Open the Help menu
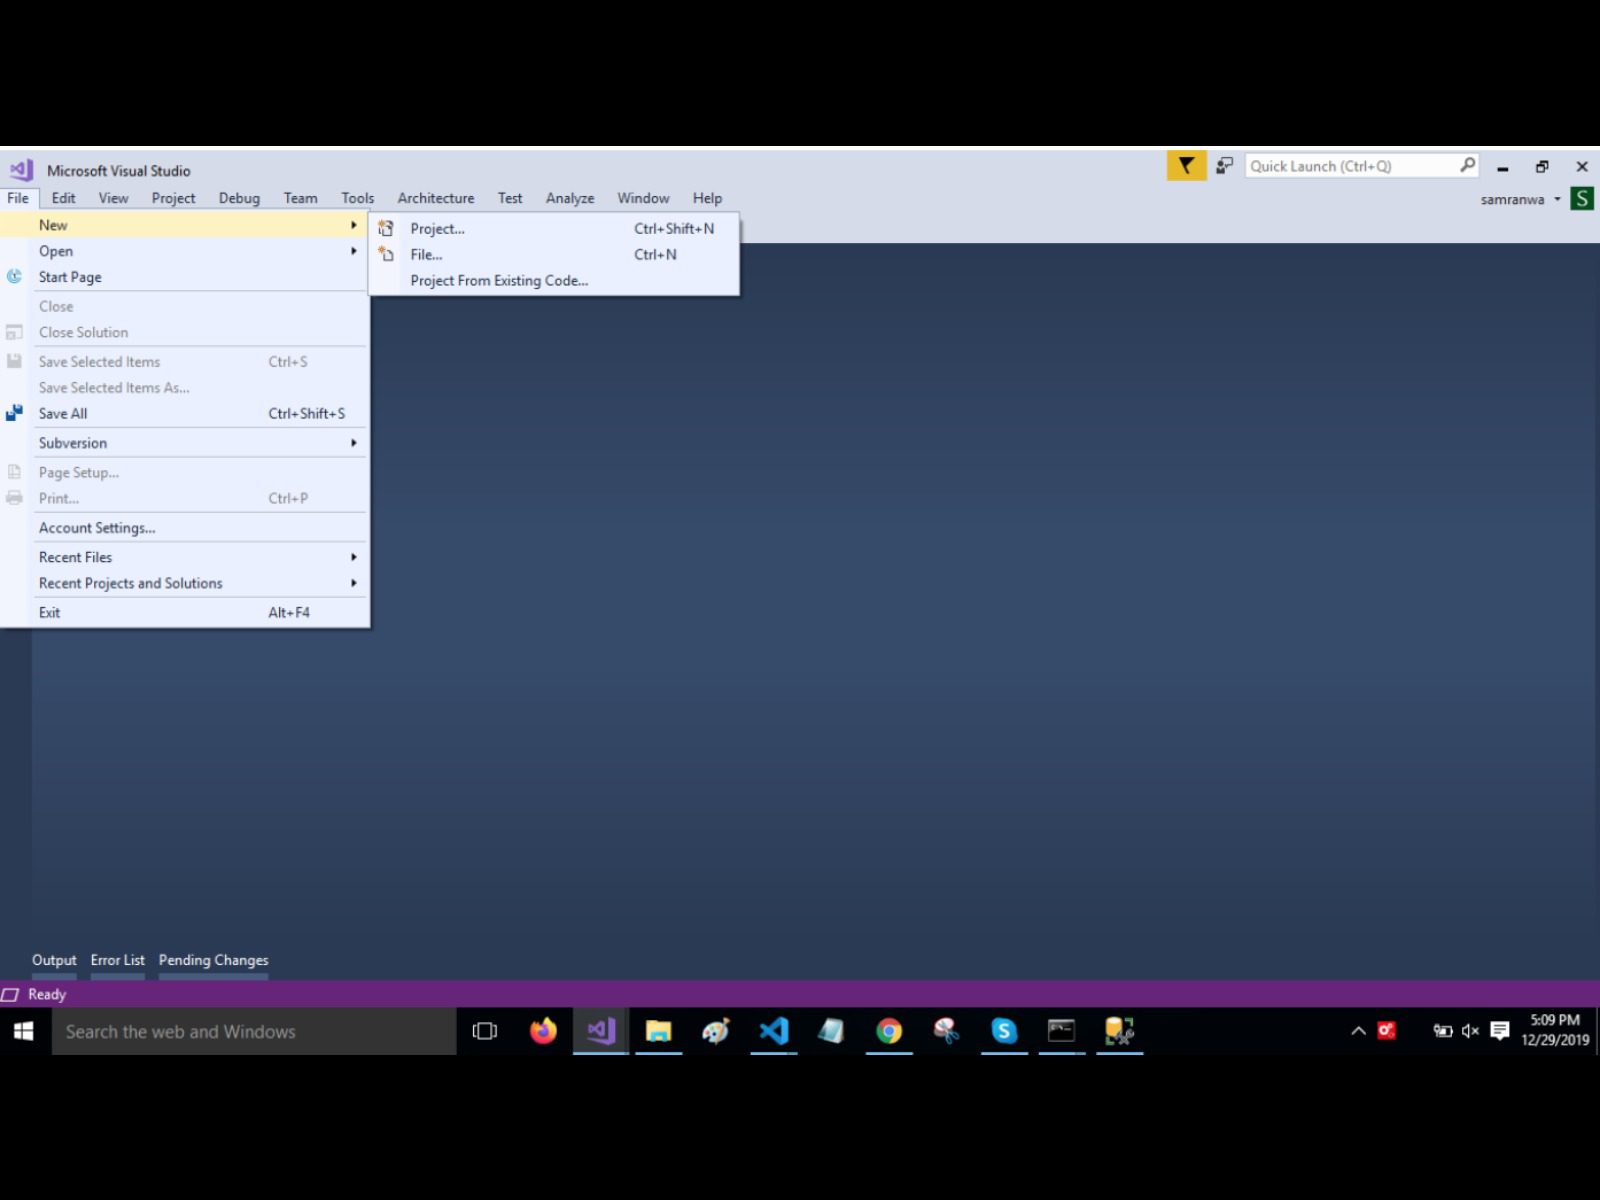 click(707, 198)
